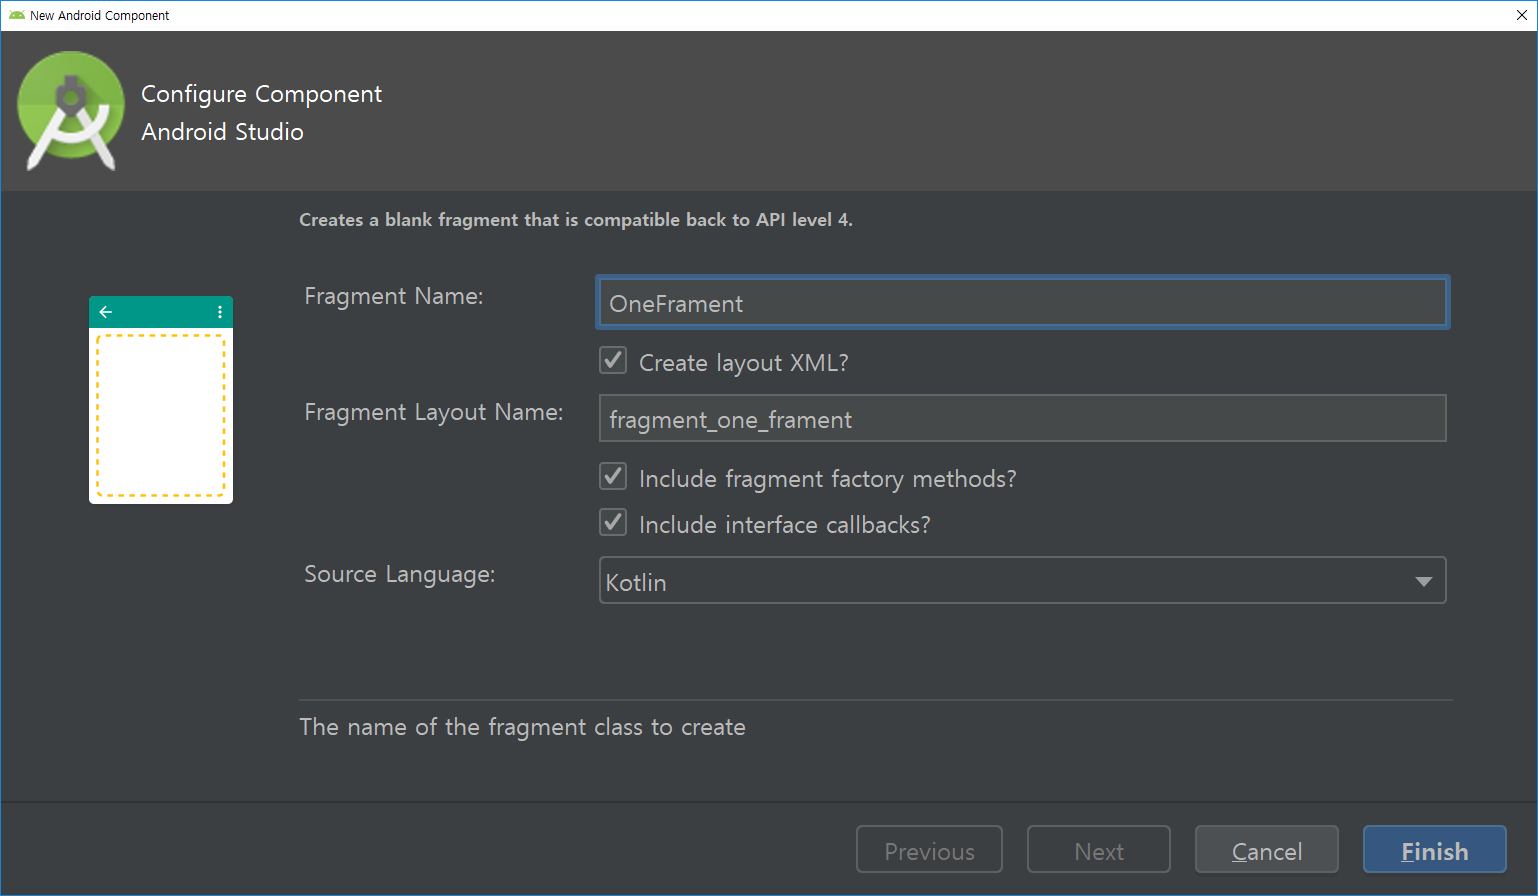Click the Finish button
The image size is (1538, 896).
point(1435,850)
